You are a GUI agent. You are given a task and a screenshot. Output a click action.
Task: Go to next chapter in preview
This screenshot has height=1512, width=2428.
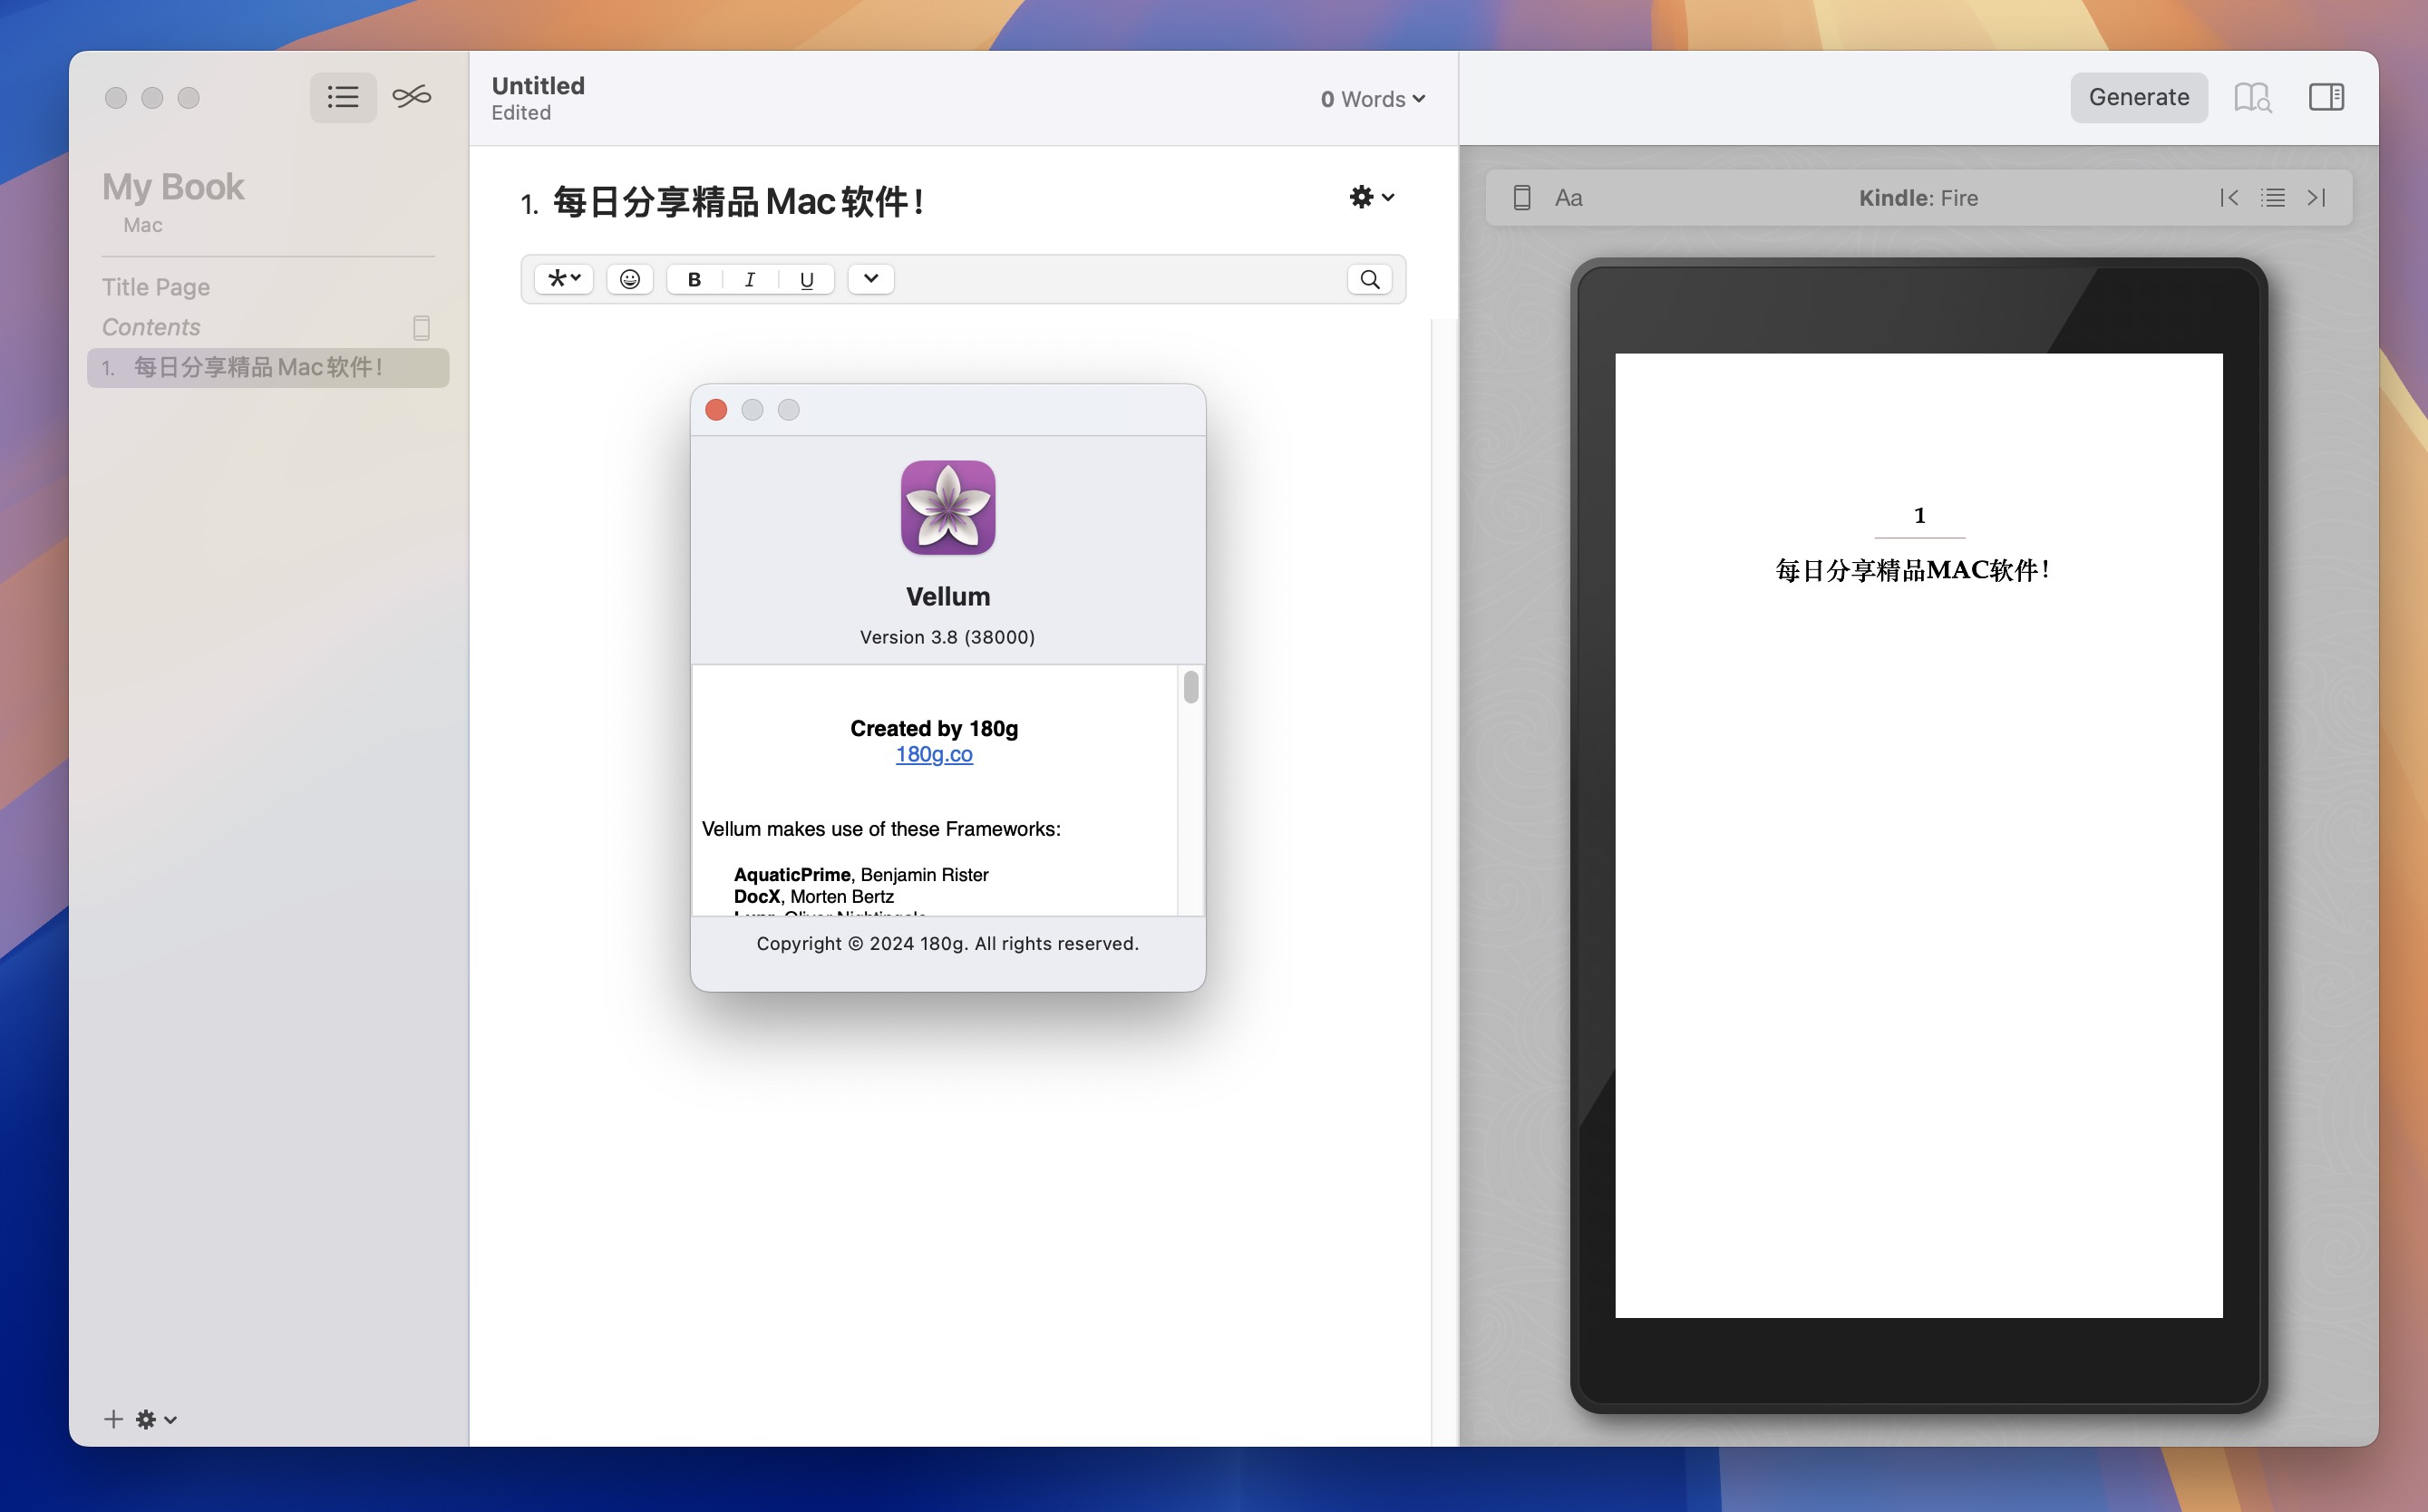point(2316,198)
